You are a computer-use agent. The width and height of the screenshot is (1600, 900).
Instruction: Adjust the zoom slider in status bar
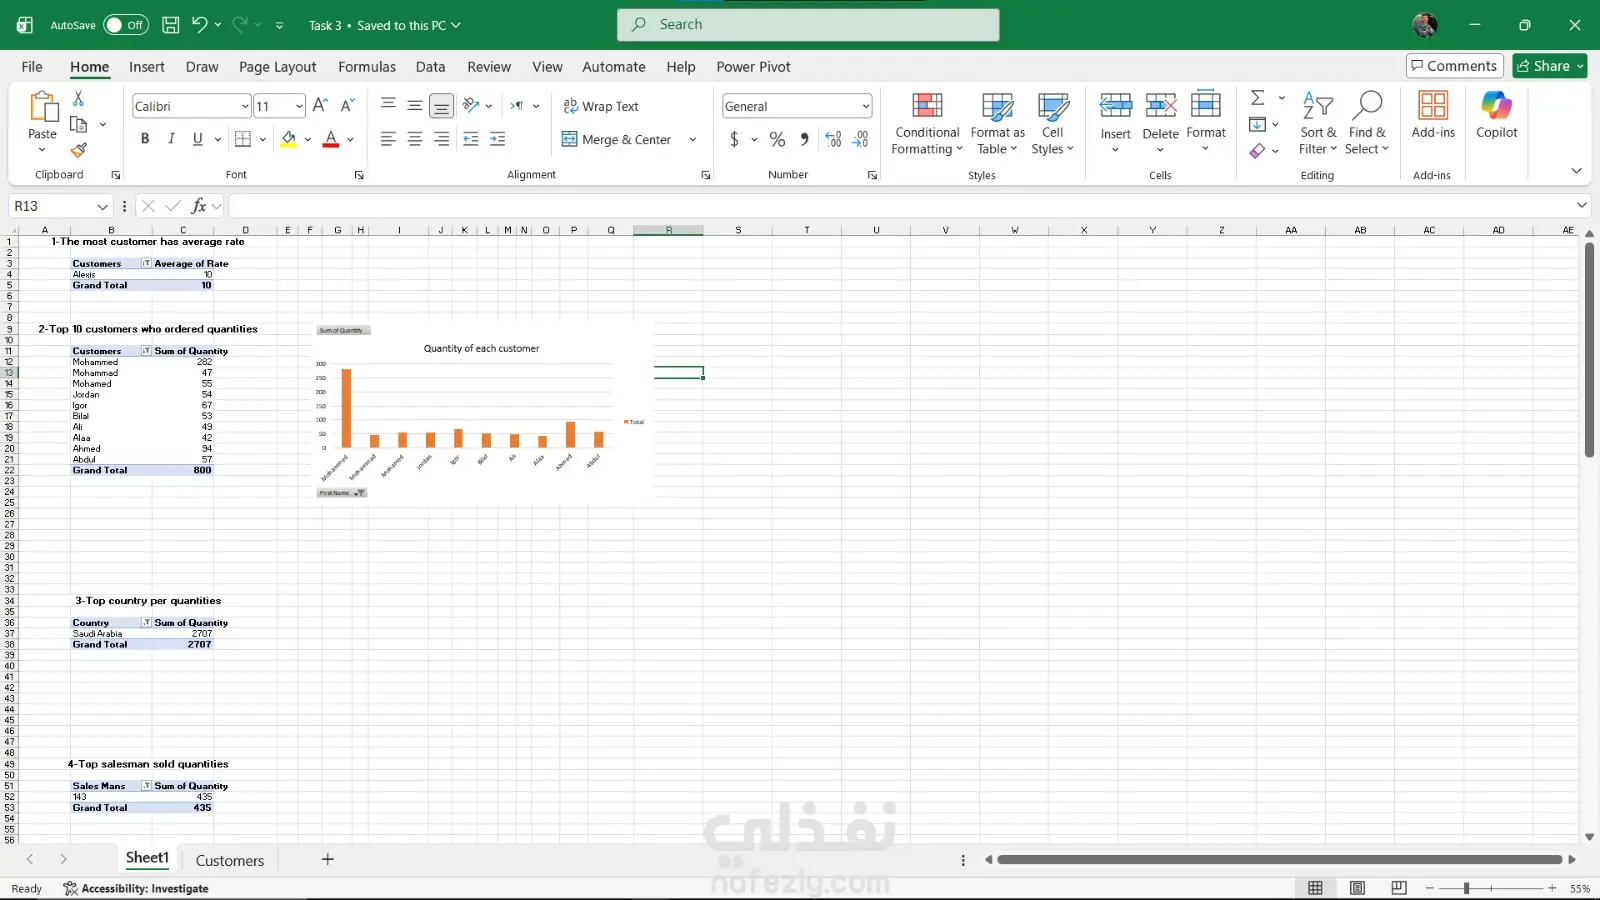click(x=1466, y=888)
